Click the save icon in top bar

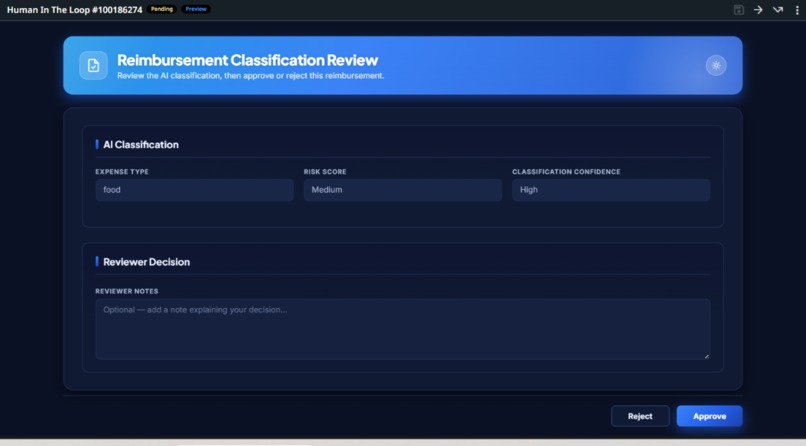(x=739, y=10)
